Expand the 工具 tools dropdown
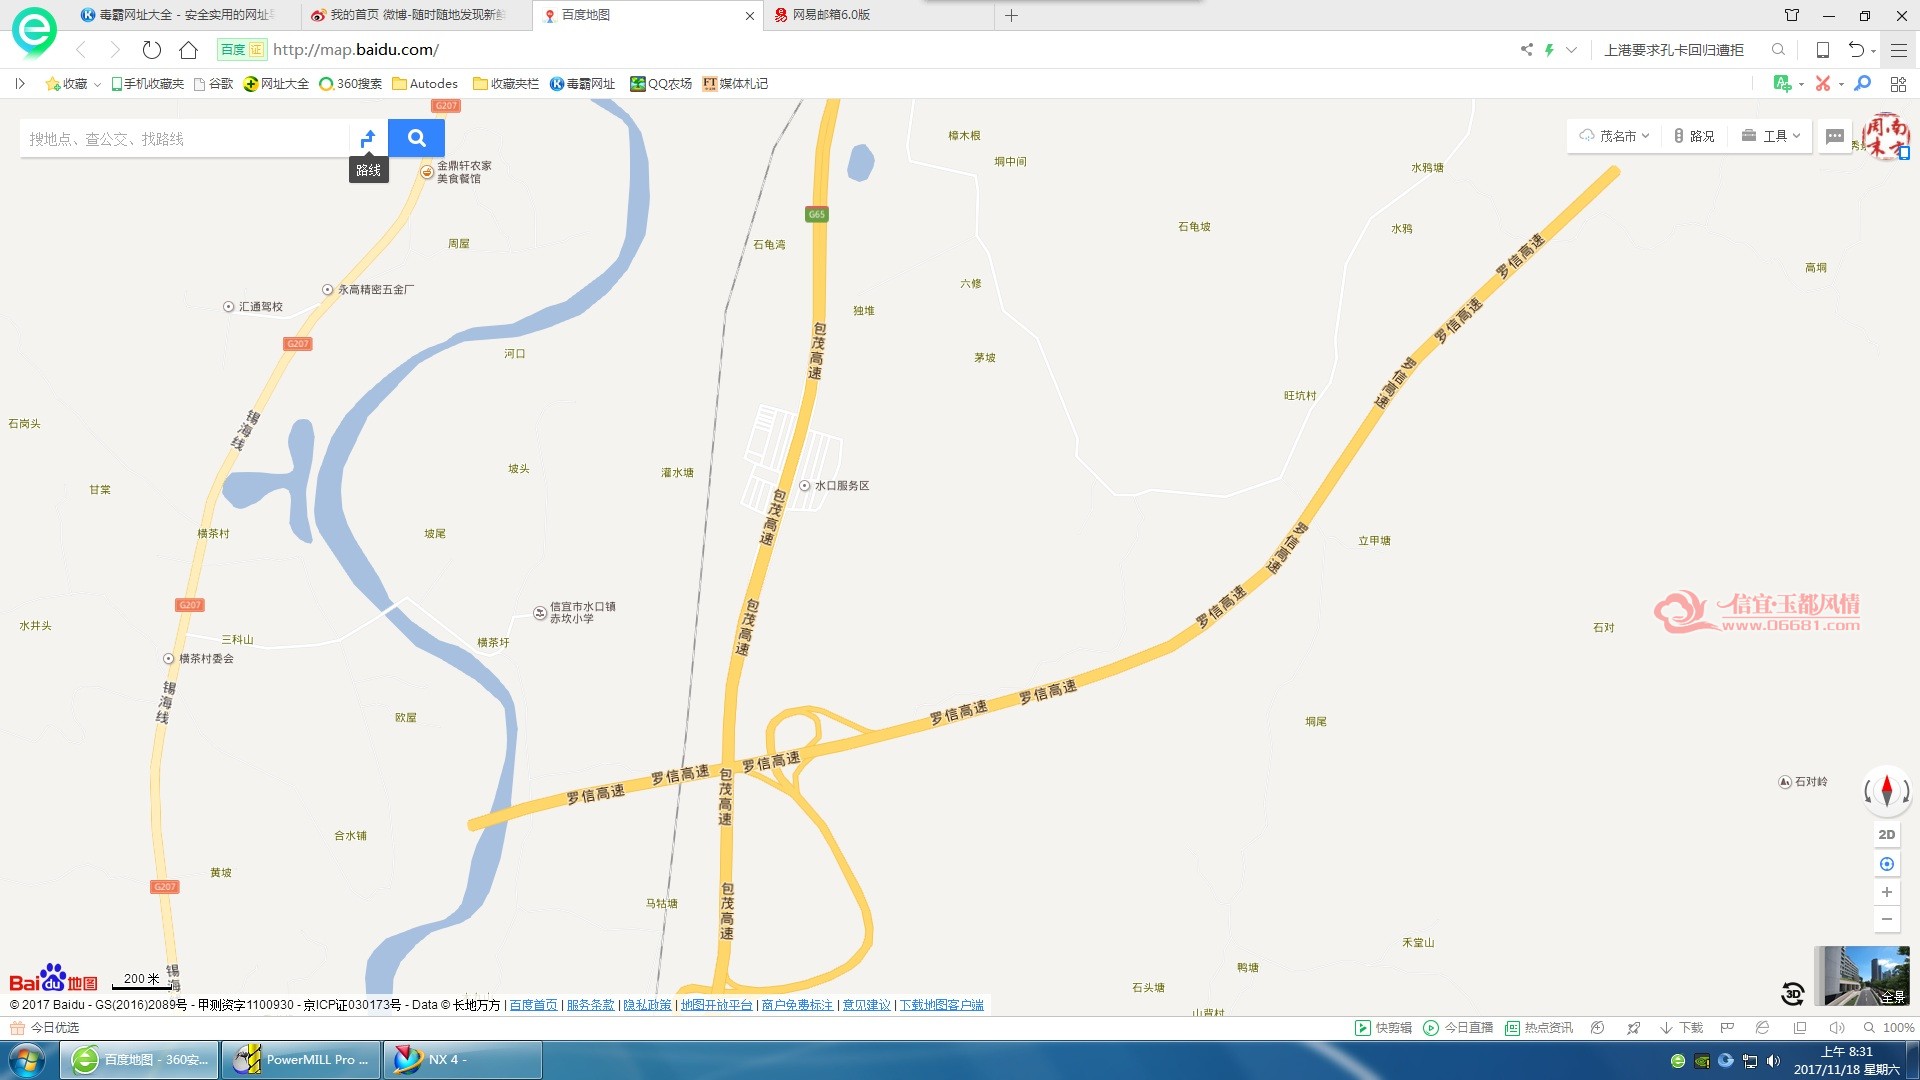The height and width of the screenshot is (1080, 1920). point(1770,136)
